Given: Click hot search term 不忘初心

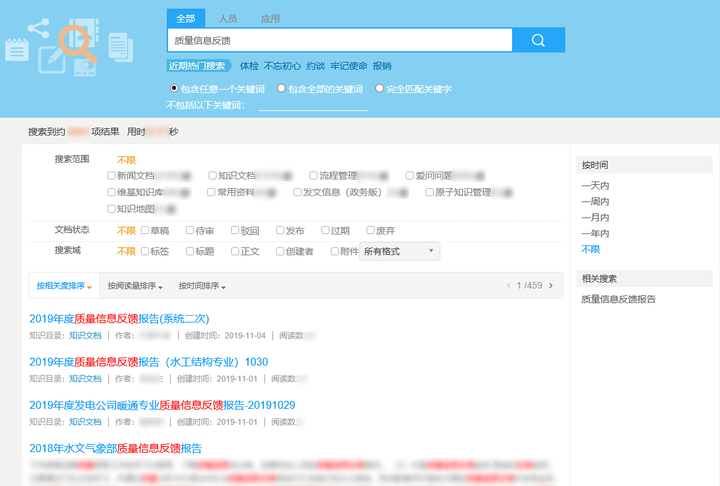Looking at the screenshot, I should [x=282, y=66].
